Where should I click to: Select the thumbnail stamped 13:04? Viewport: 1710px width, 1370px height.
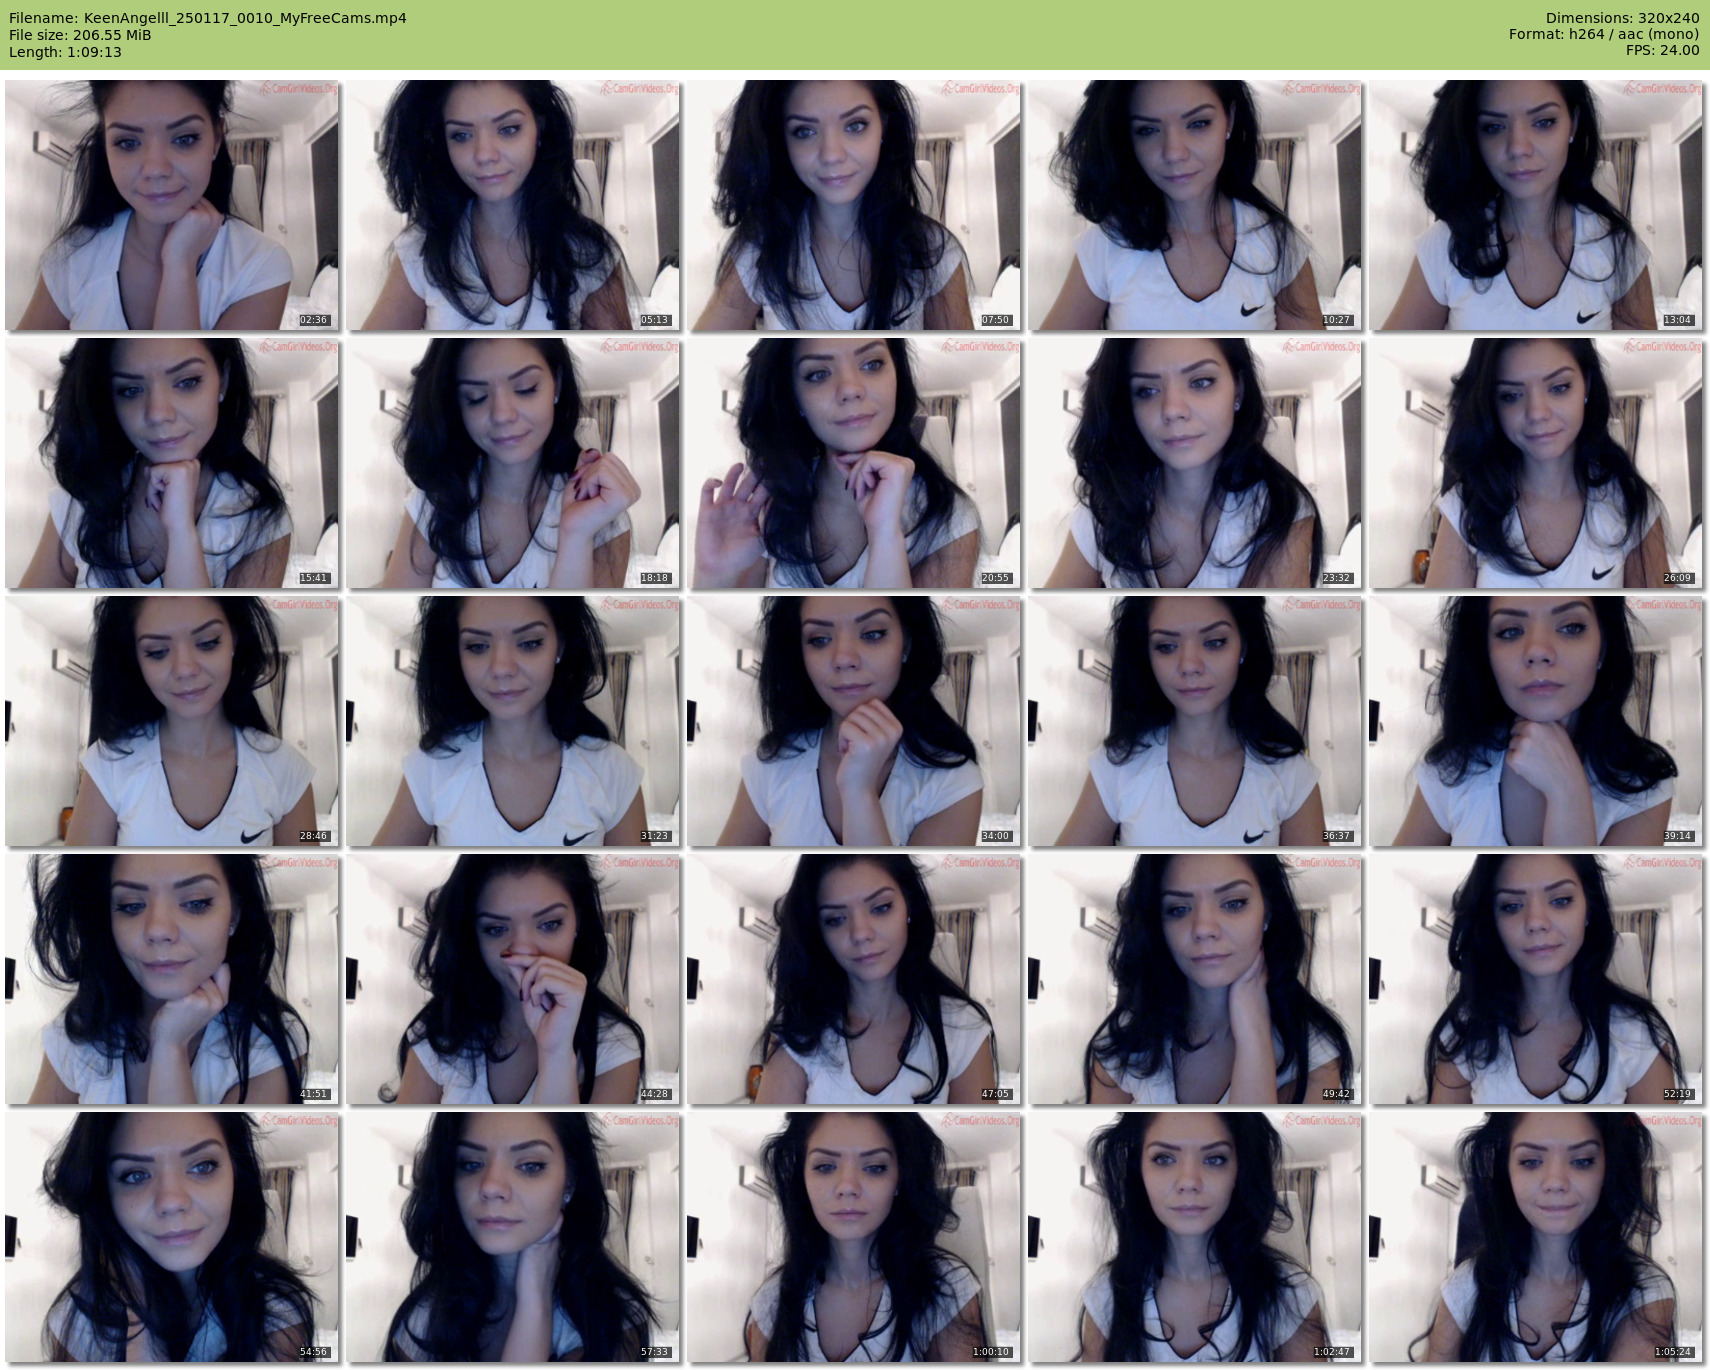click(1536, 205)
